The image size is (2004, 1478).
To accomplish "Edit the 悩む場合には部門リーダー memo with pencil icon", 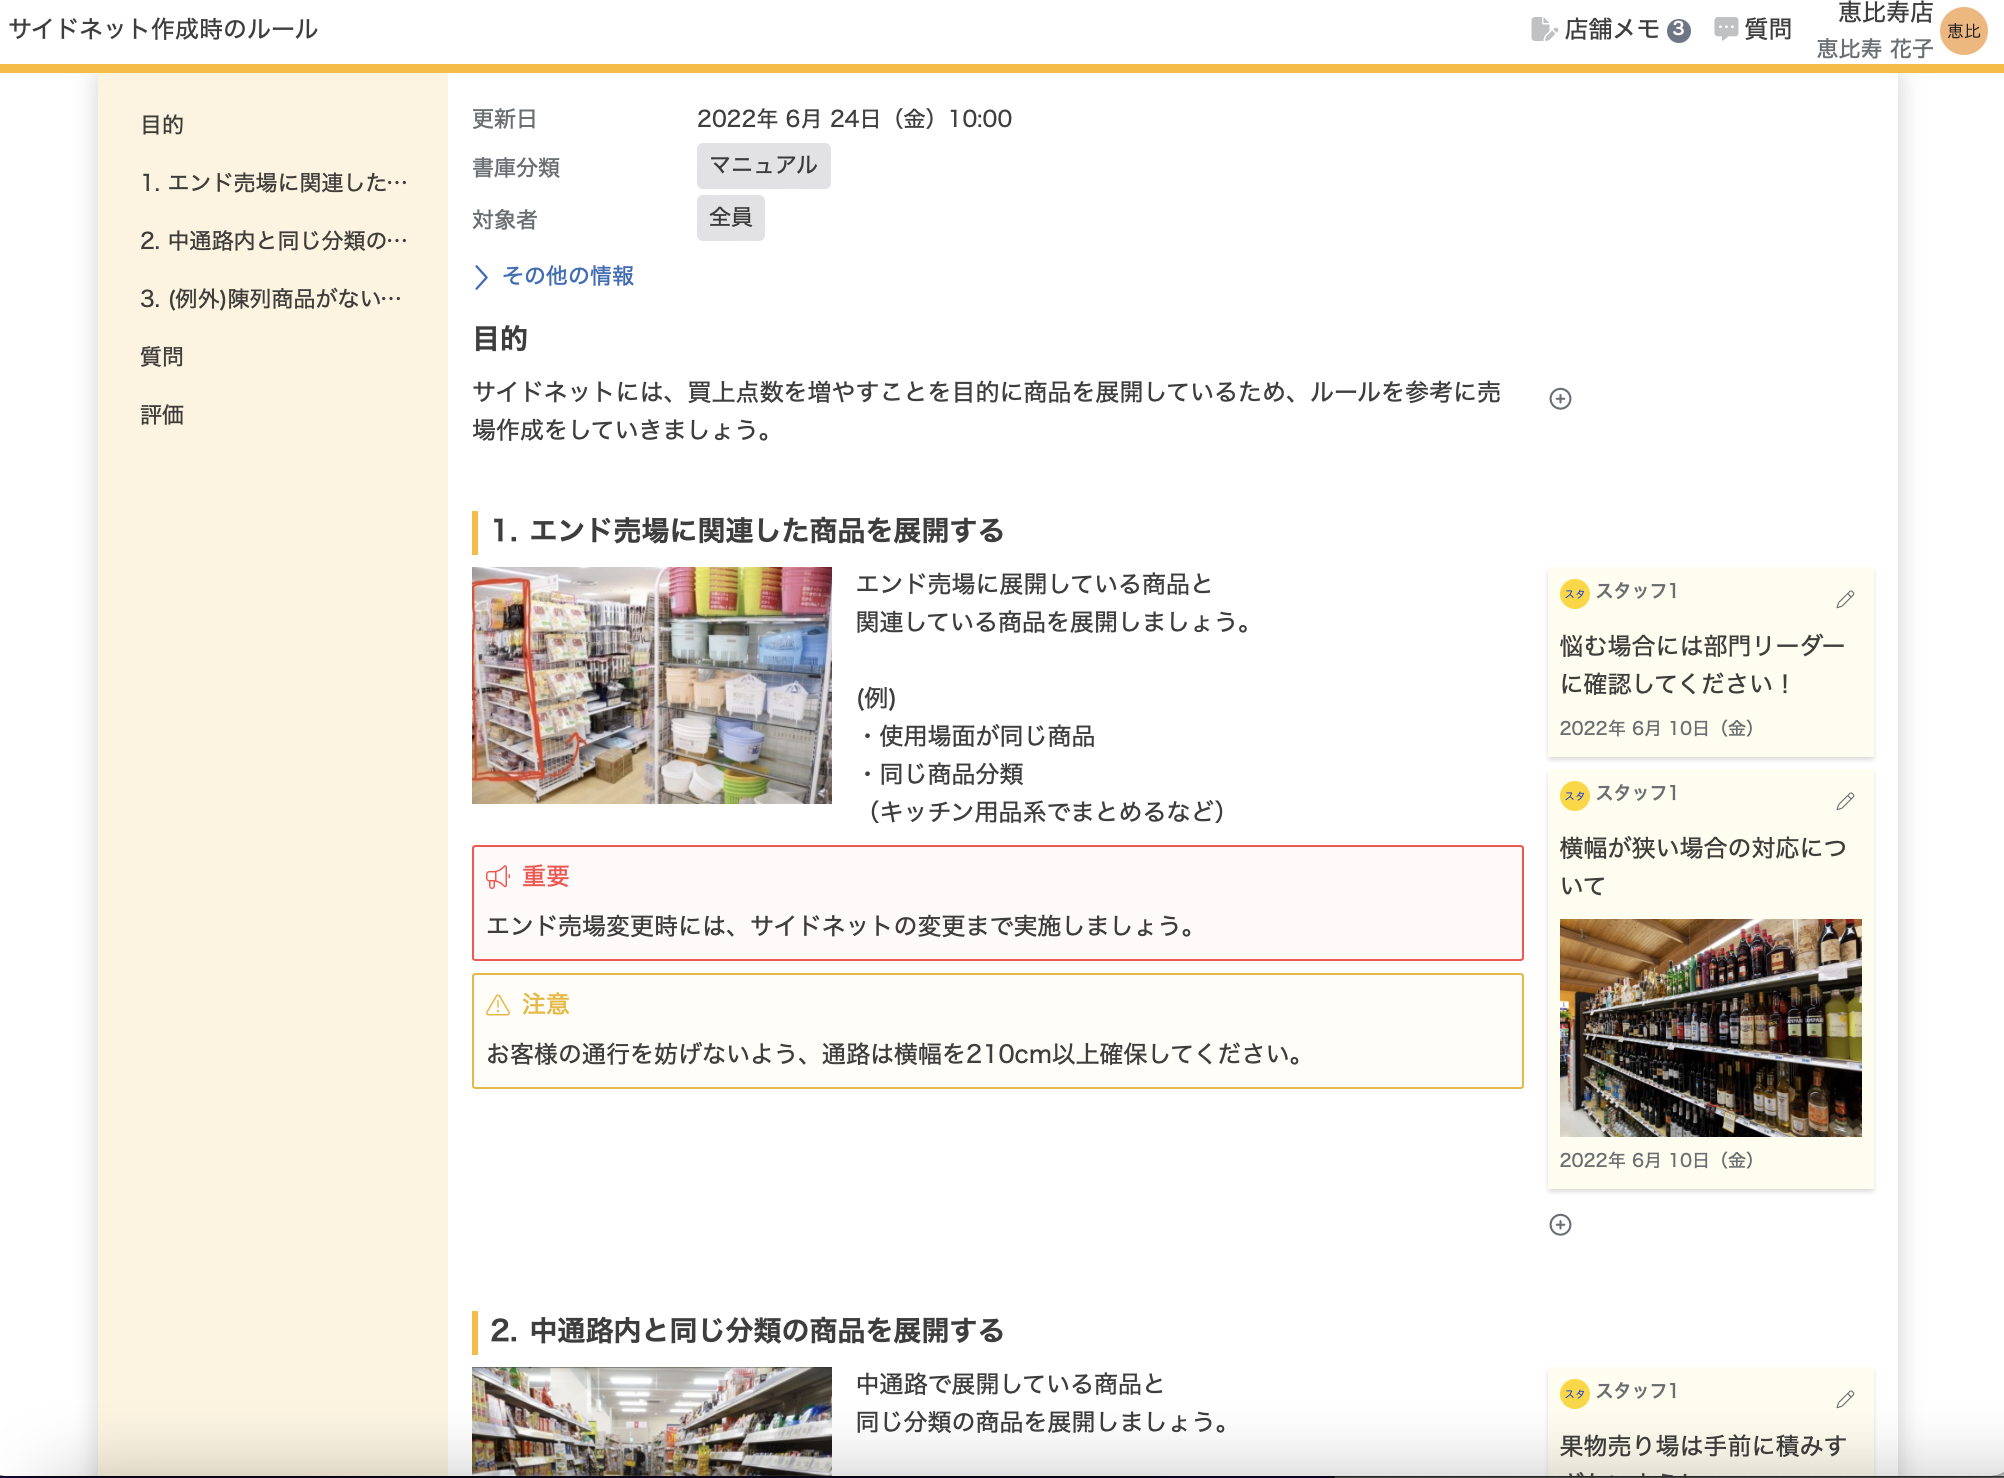I will [1845, 599].
